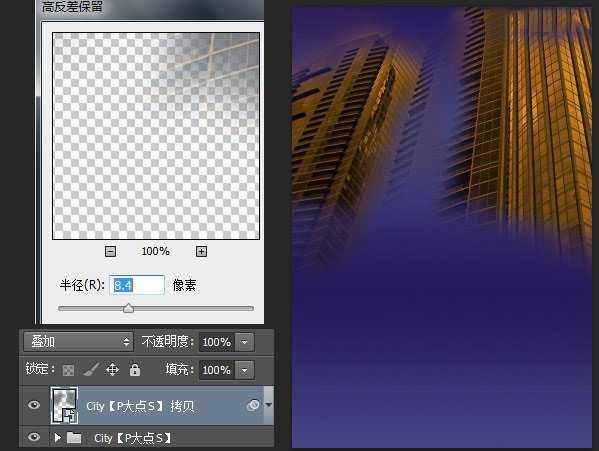Click the lock position move icon
The image size is (599, 451).
tap(112, 370)
